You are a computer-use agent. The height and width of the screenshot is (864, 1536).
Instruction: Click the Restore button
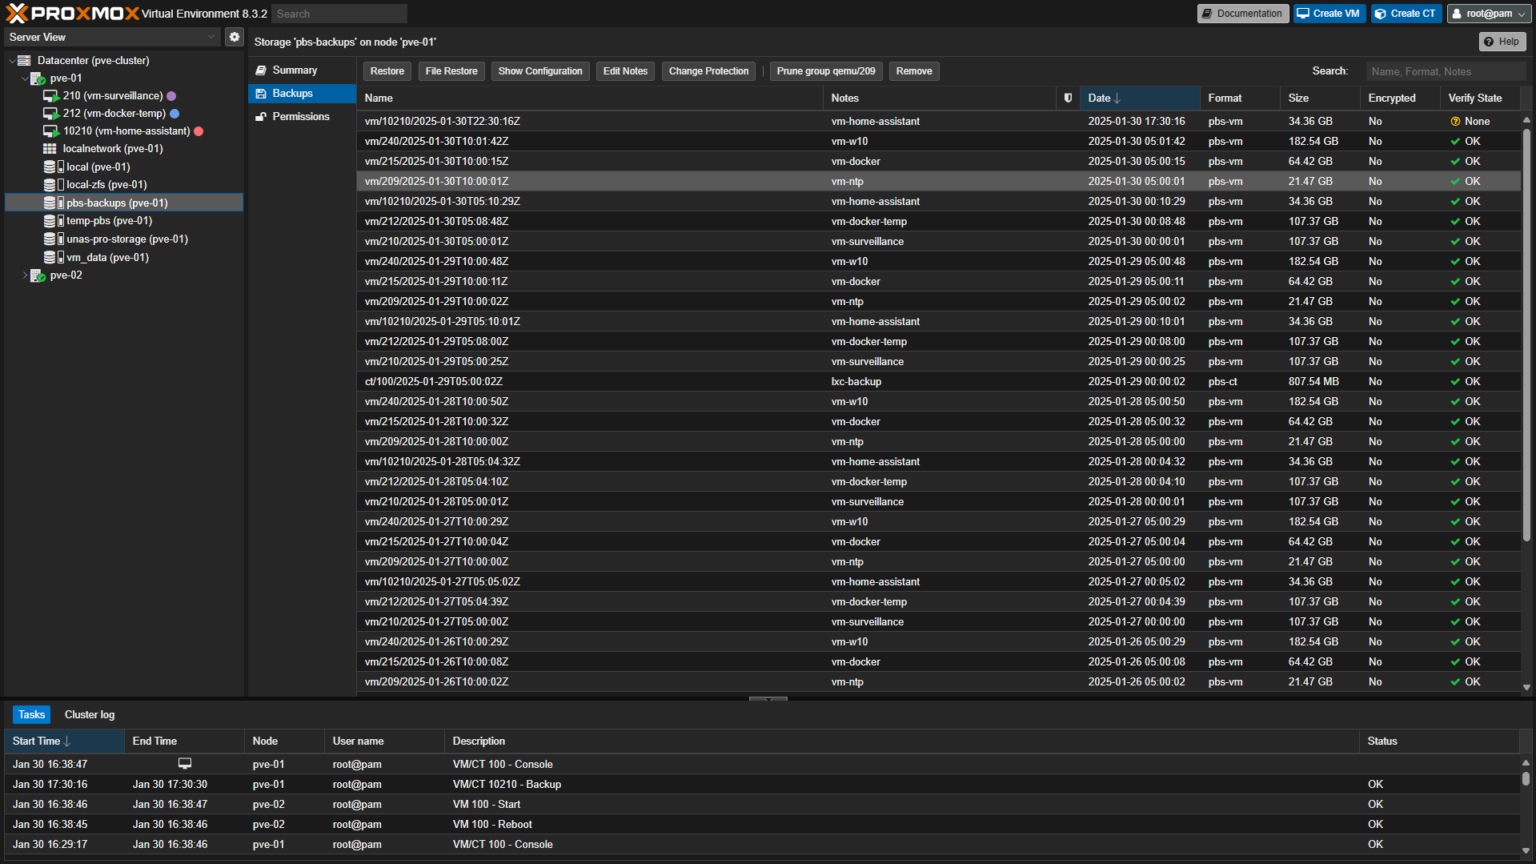387,71
